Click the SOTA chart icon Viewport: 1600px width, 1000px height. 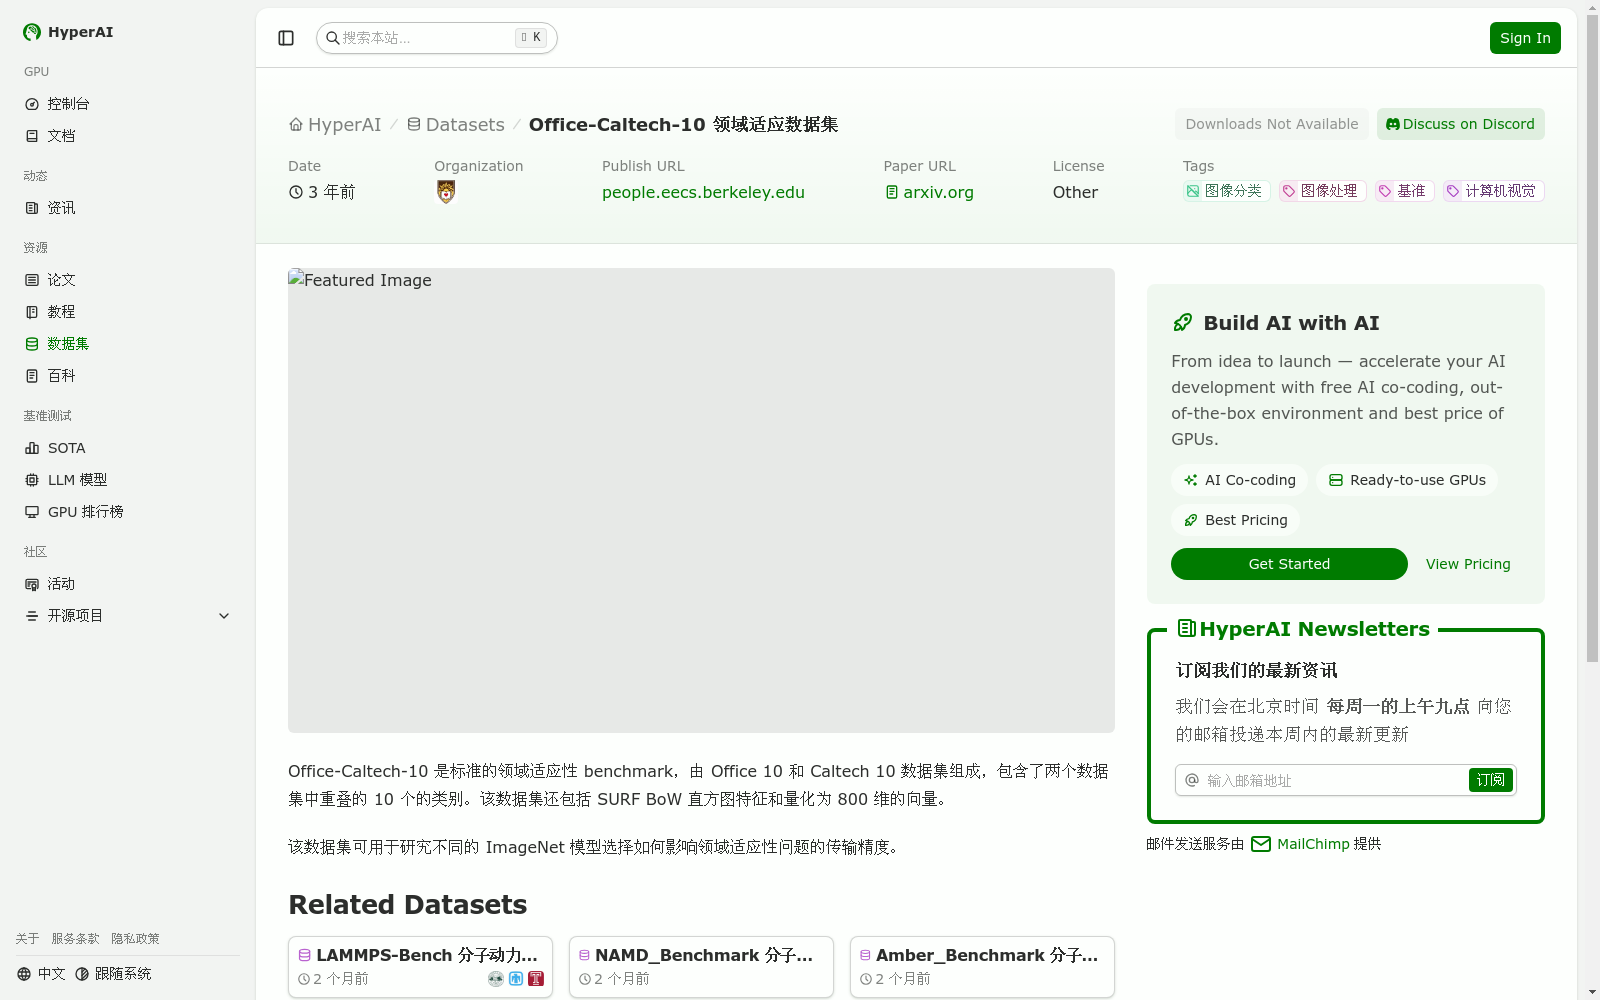32,448
